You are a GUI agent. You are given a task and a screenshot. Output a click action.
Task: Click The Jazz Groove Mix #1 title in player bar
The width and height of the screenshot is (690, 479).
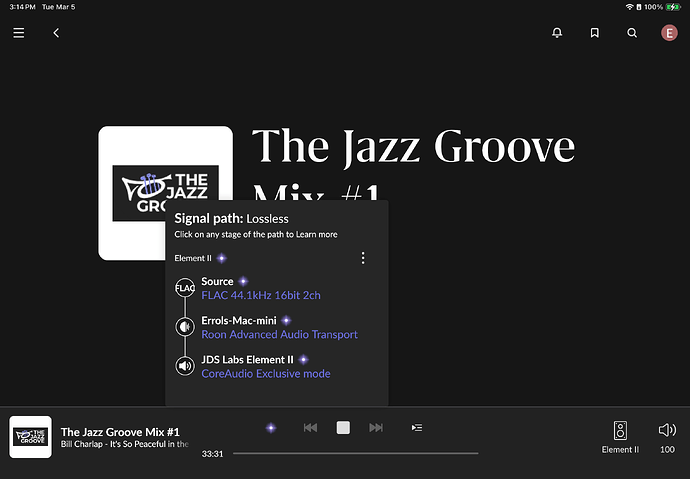pos(120,432)
